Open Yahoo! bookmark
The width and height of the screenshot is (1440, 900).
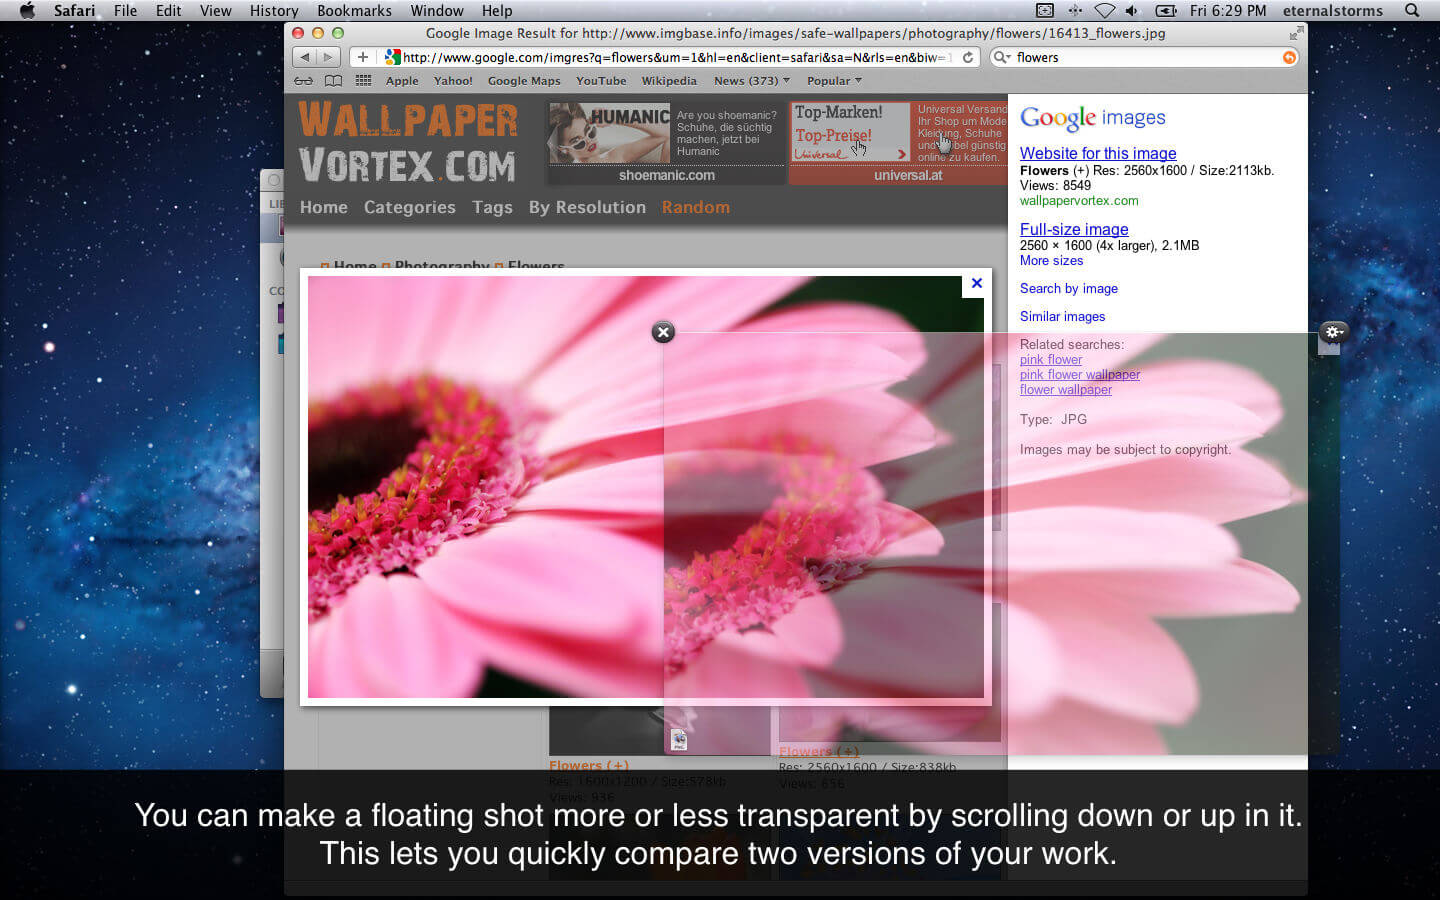pos(453,81)
